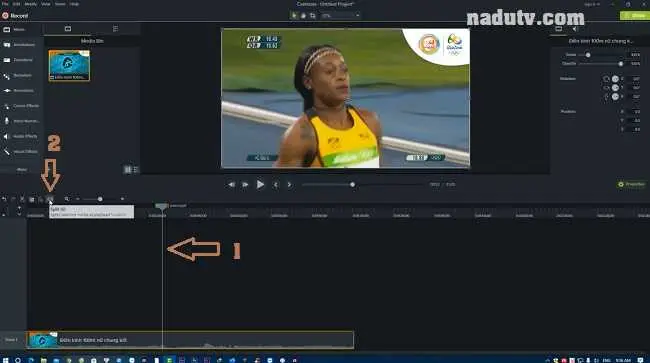Open the View menu
Screen dimensions: 650x363
[46, 4]
